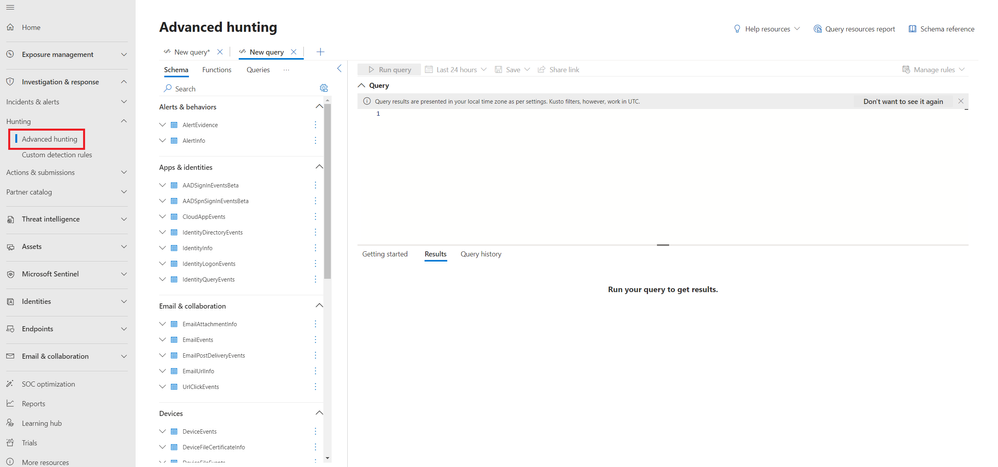998x467 pixels.
Task: Add a new query tab with plus icon
Action: point(320,52)
